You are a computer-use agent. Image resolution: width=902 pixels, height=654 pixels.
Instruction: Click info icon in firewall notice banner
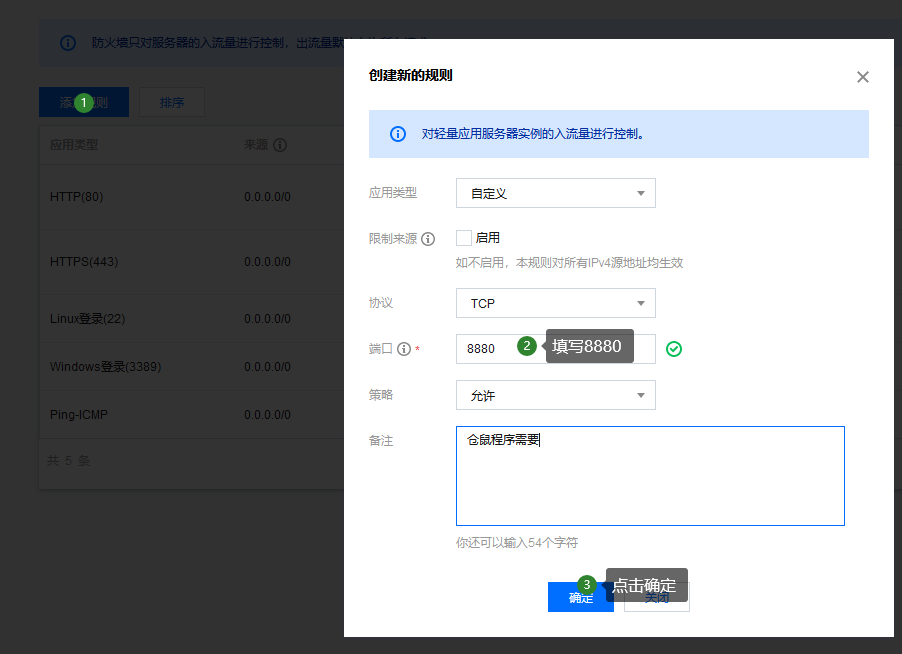(68, 43)
